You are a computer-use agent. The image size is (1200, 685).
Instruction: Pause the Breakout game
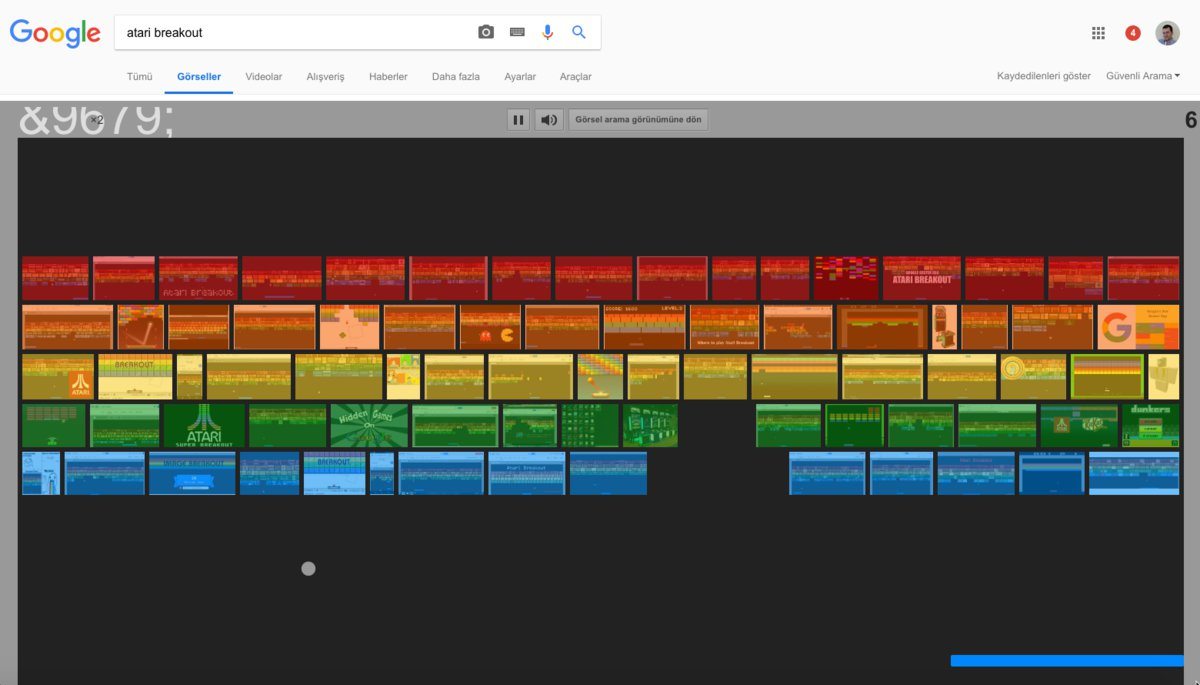(518, 120)
